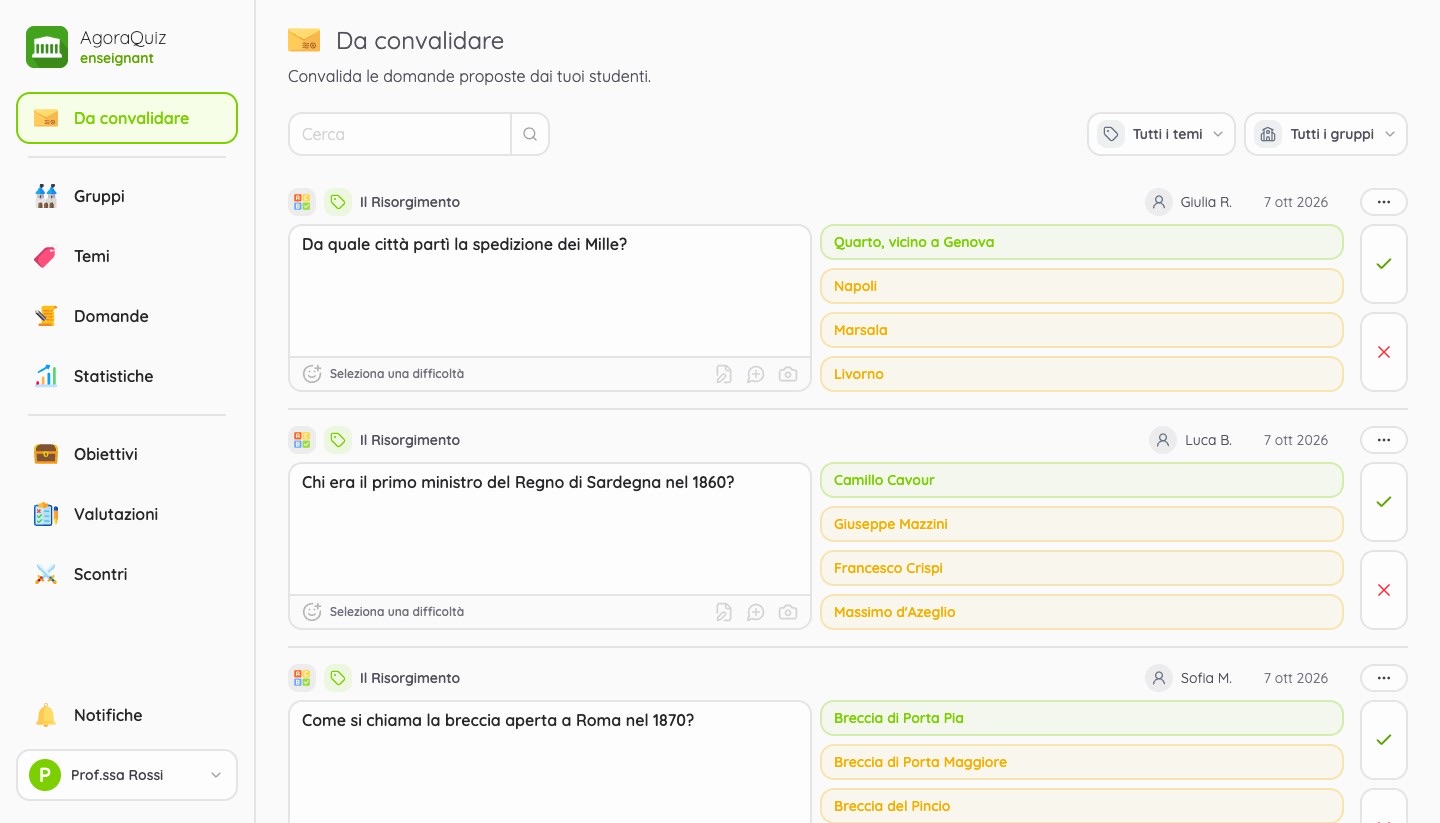Click the avatar icon beside Luca B.
The height and width of the screenshot is (823, 1440).
(x=1162, y=440)
